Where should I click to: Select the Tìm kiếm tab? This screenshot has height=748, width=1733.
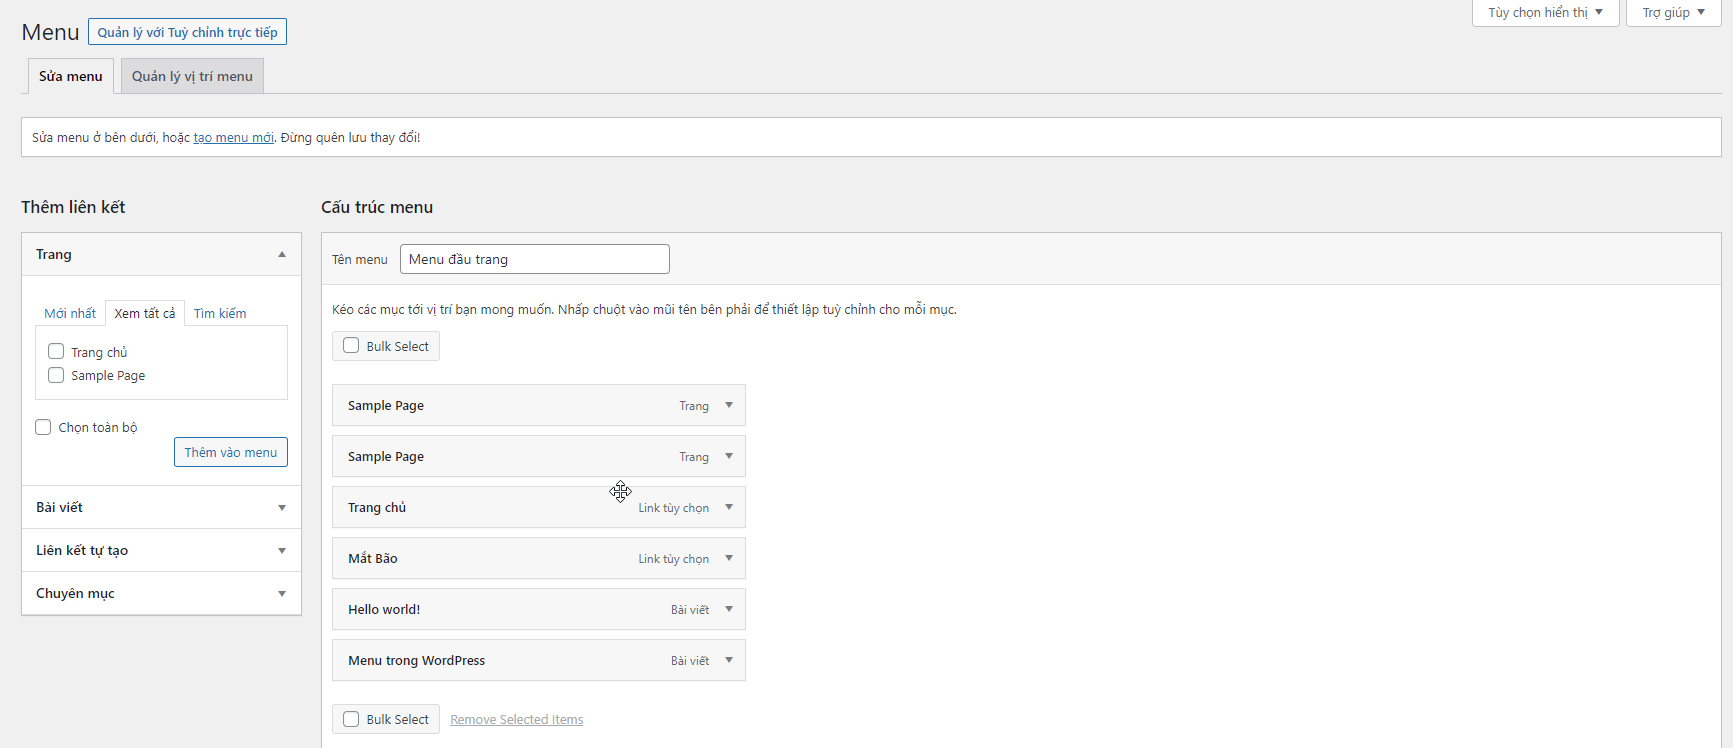220,313
